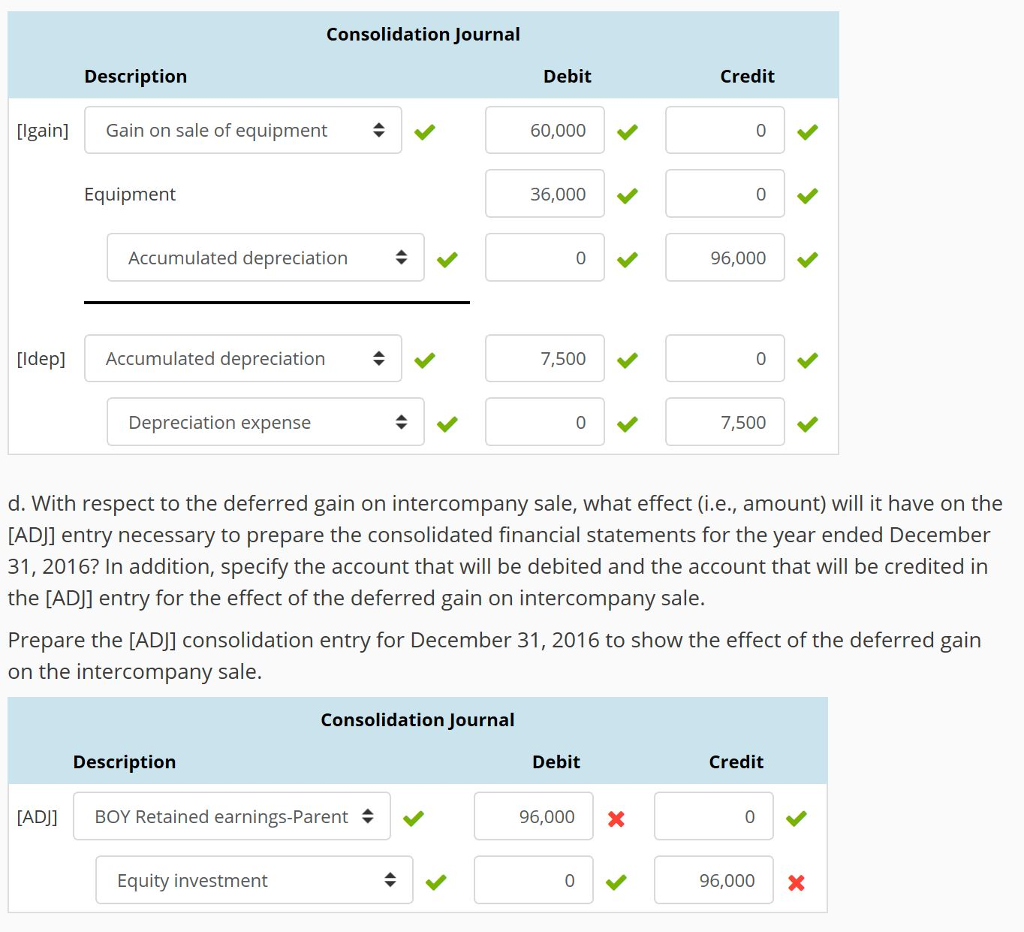
Task: Click green check beside 7,500 Accumulated depreciation debit
Action: point(627,359)
